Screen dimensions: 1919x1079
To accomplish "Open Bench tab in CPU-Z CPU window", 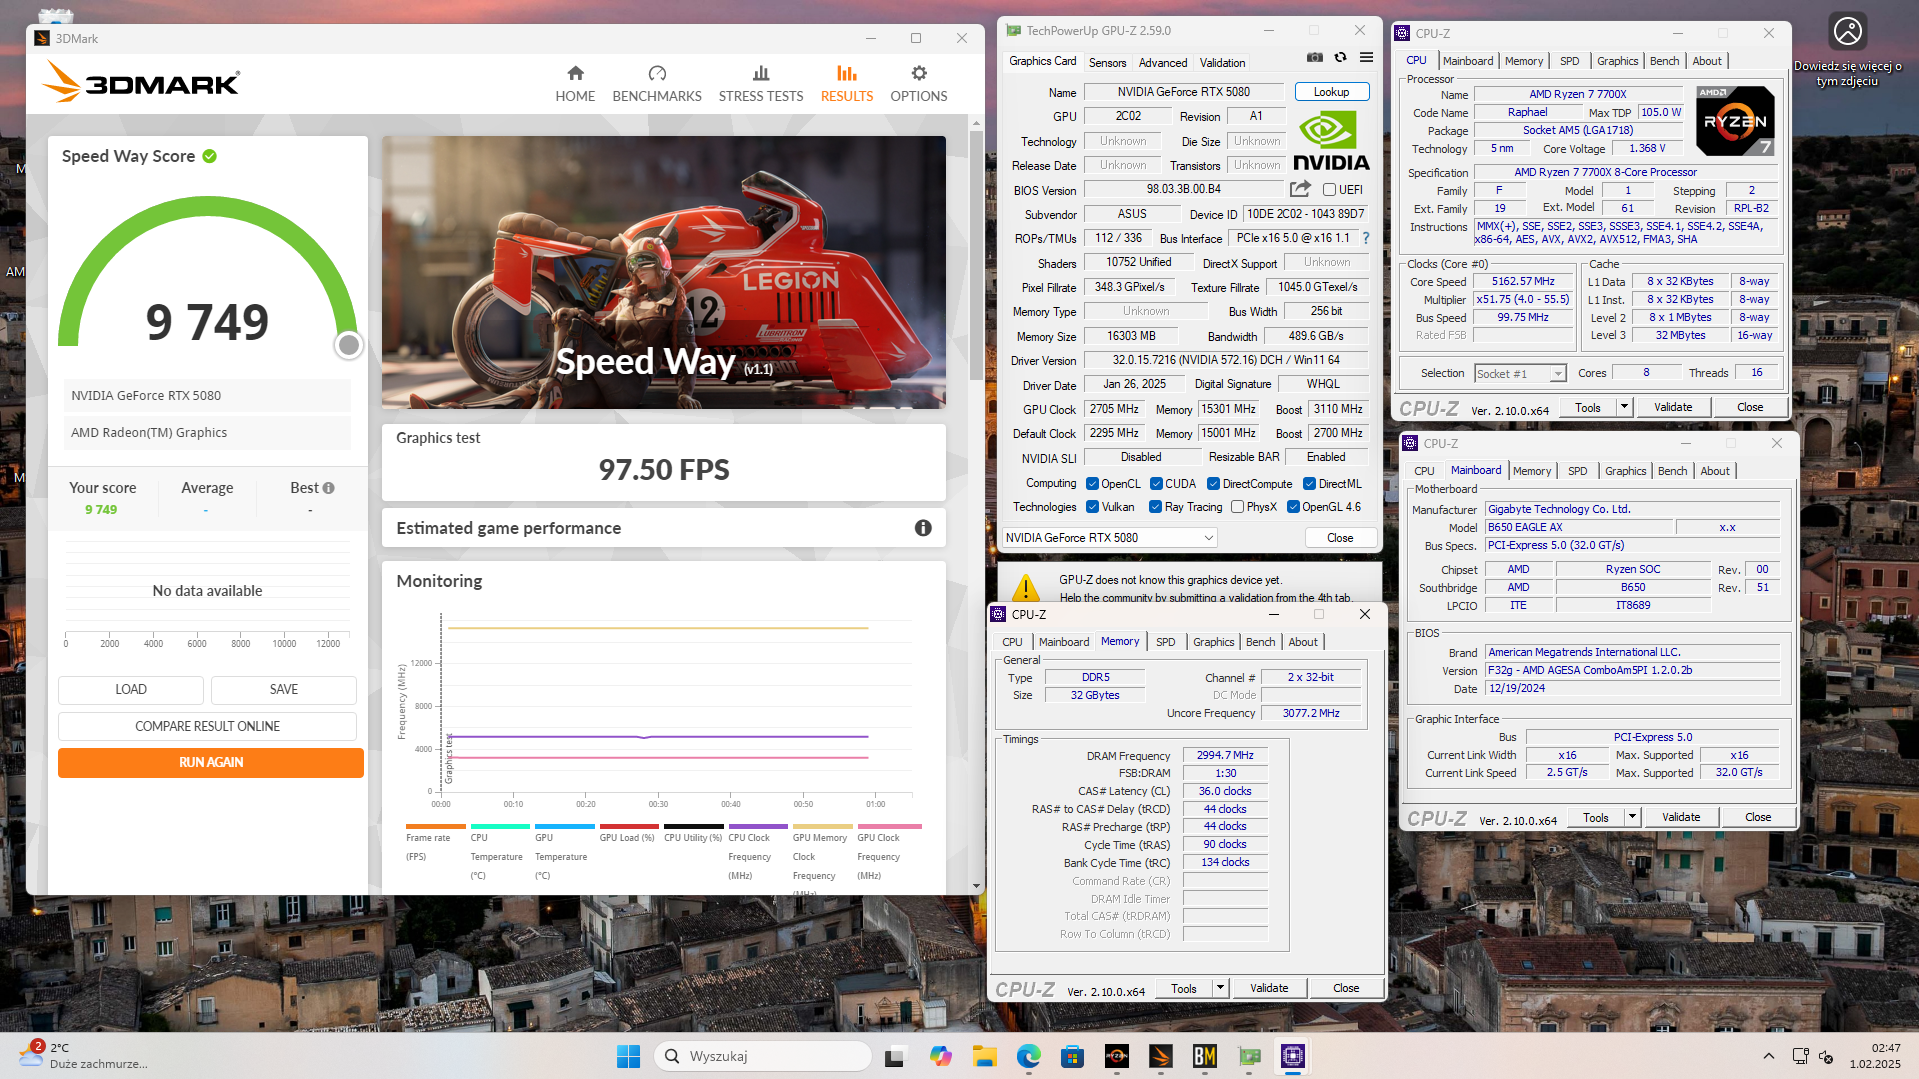I will pyautogui.click(x=1664, y=61).
